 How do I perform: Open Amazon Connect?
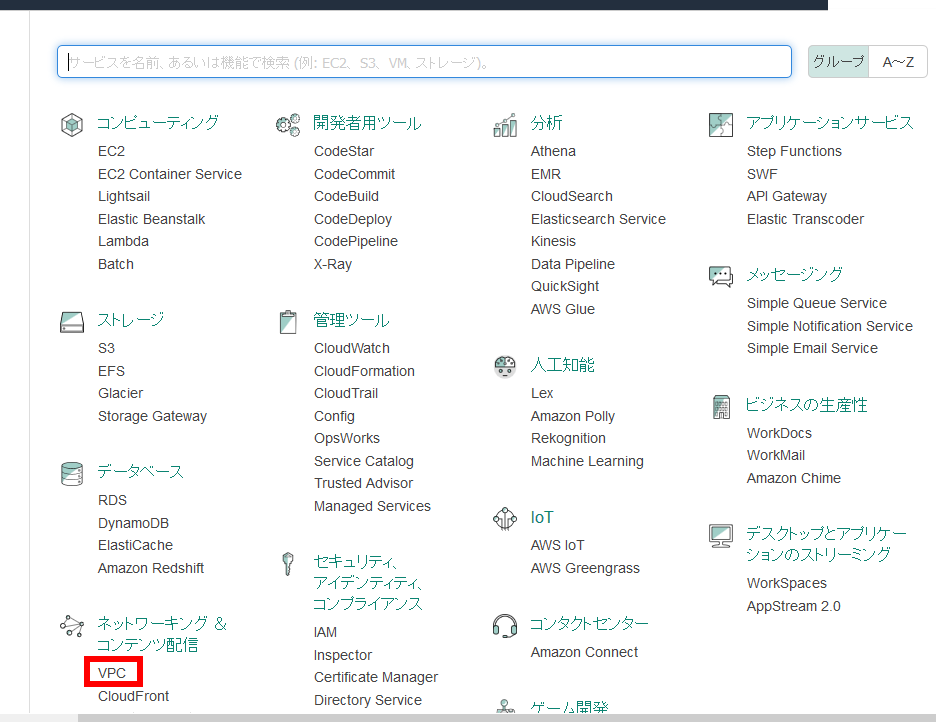coord(584,652)
